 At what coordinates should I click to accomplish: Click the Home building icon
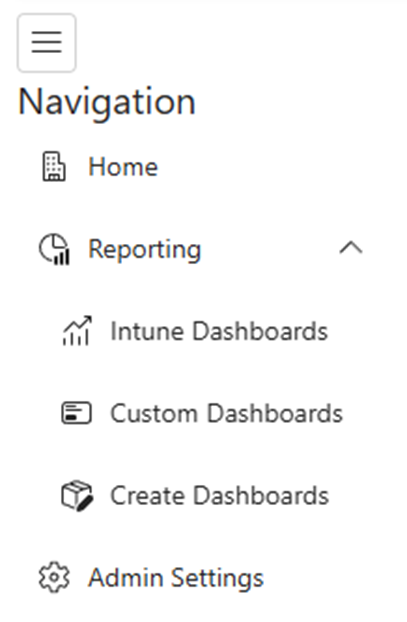click(54, 167)
